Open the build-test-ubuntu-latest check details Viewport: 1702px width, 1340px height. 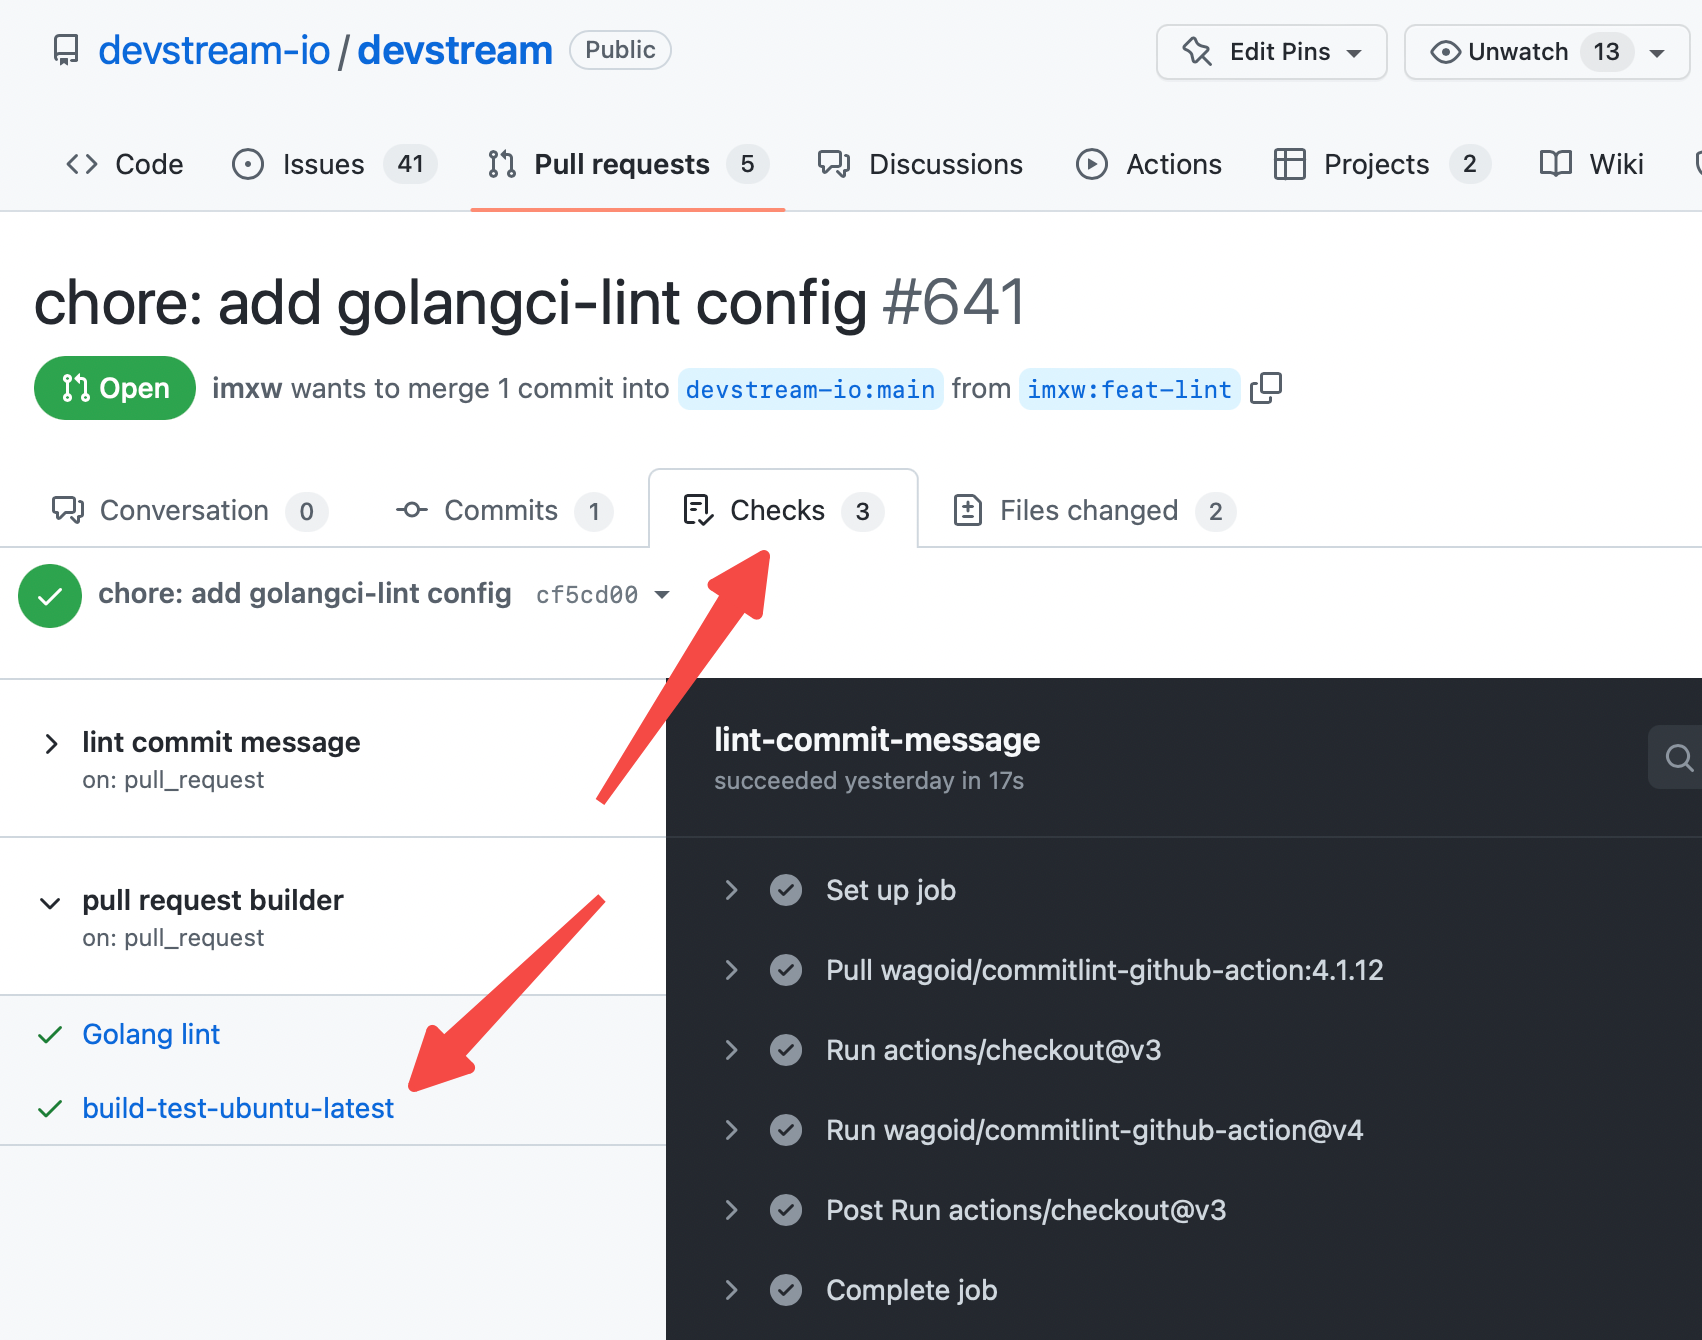[x=238, y=1108]
